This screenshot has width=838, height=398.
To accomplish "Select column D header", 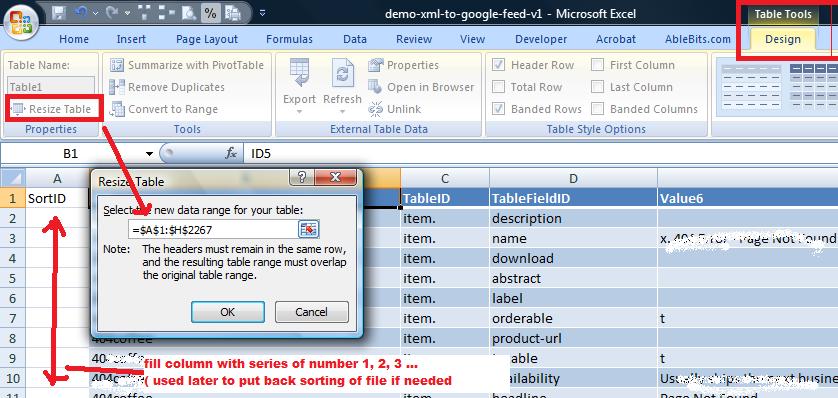I will tap(573, 178).
